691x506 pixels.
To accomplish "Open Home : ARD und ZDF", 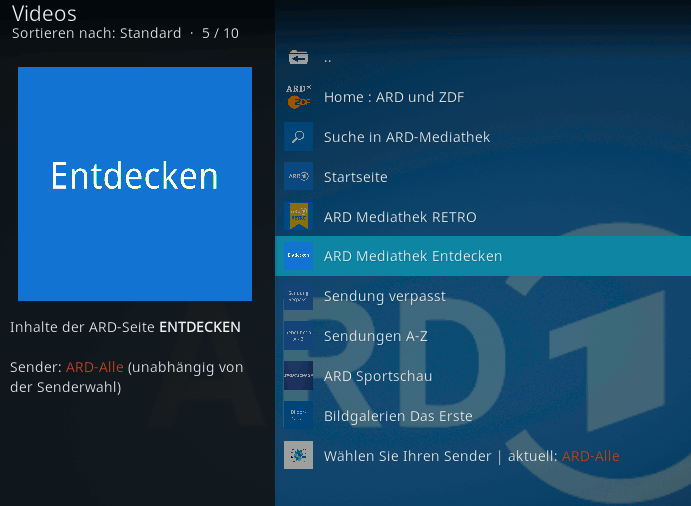I will click(483, 97).
